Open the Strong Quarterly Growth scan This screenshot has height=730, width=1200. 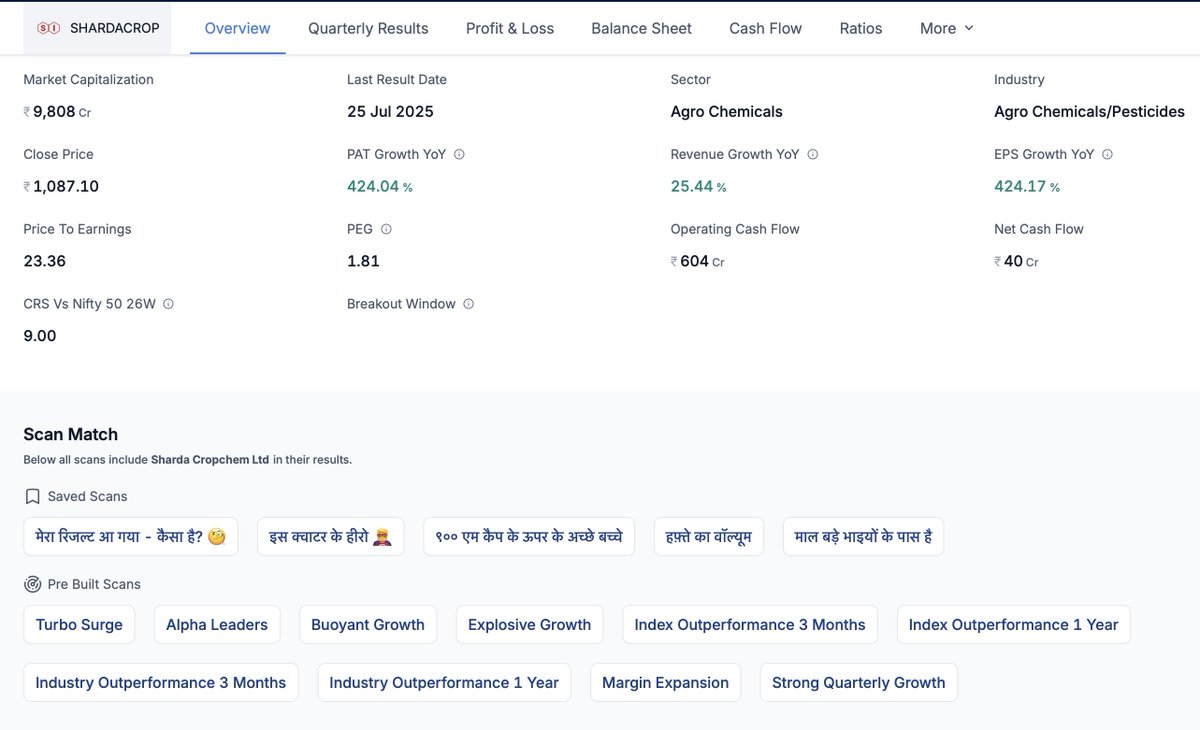point(859,683)
